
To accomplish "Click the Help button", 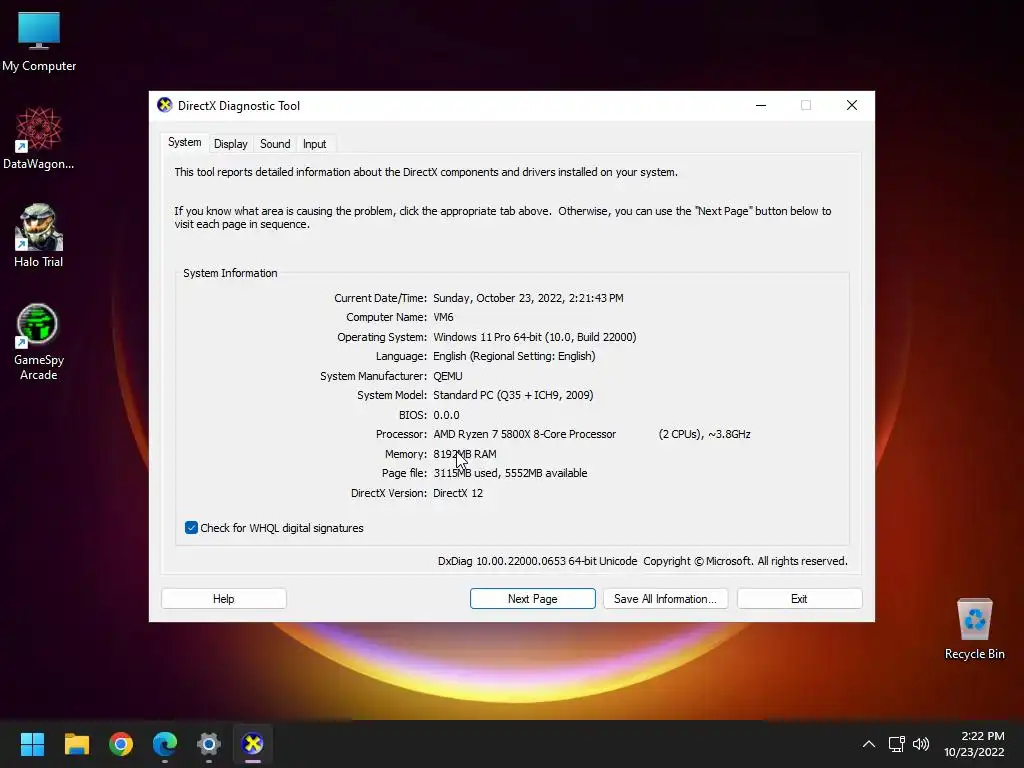I will 223,599.
